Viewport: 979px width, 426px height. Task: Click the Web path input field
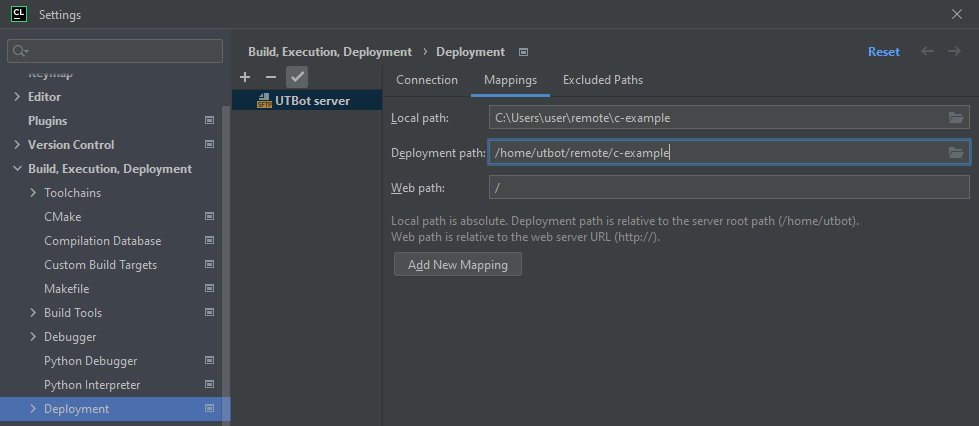(728, 188)
